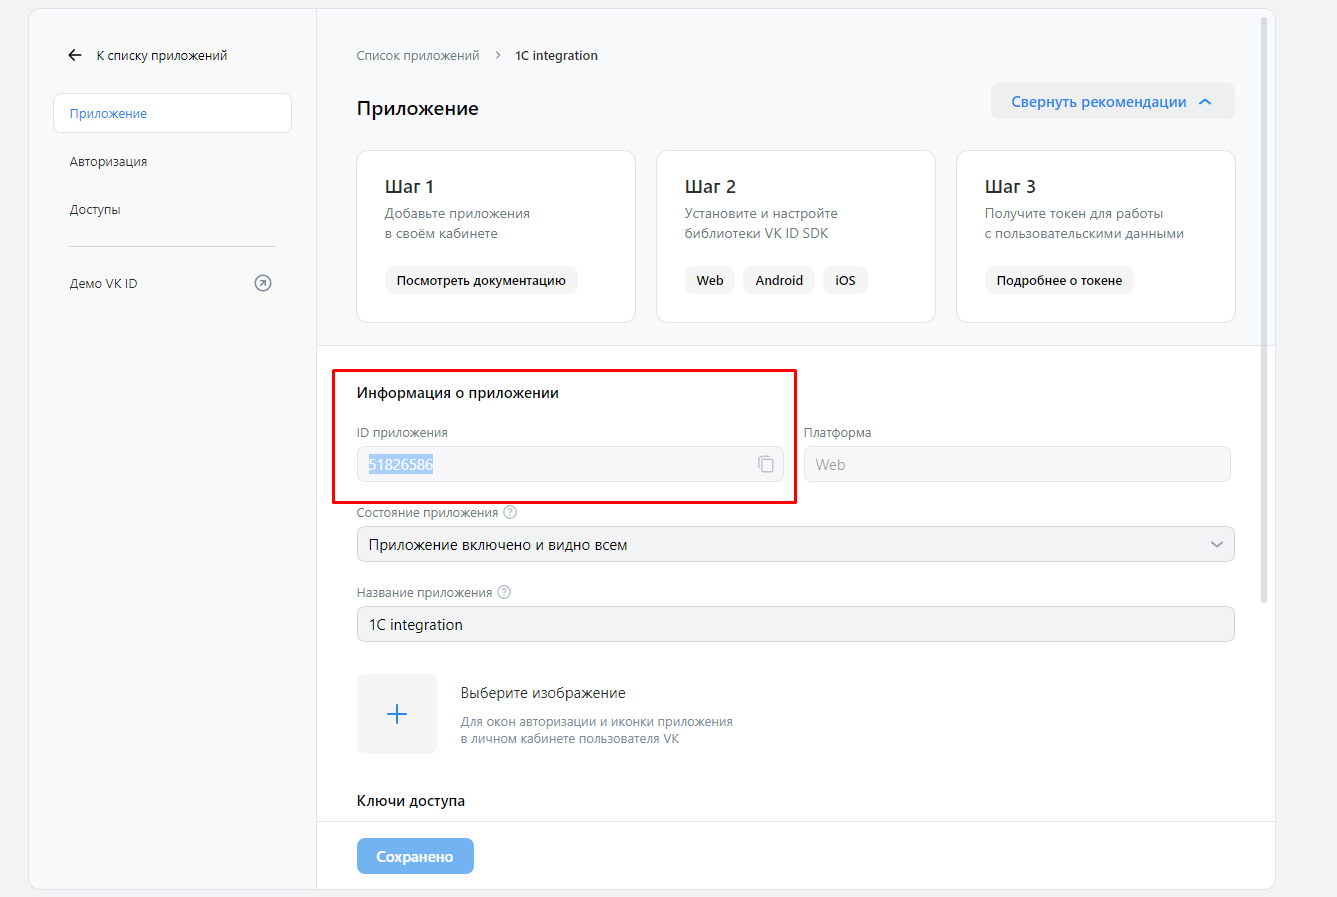
Task: Open Приложение section in sidebar
Action: [x=172, y=113]
